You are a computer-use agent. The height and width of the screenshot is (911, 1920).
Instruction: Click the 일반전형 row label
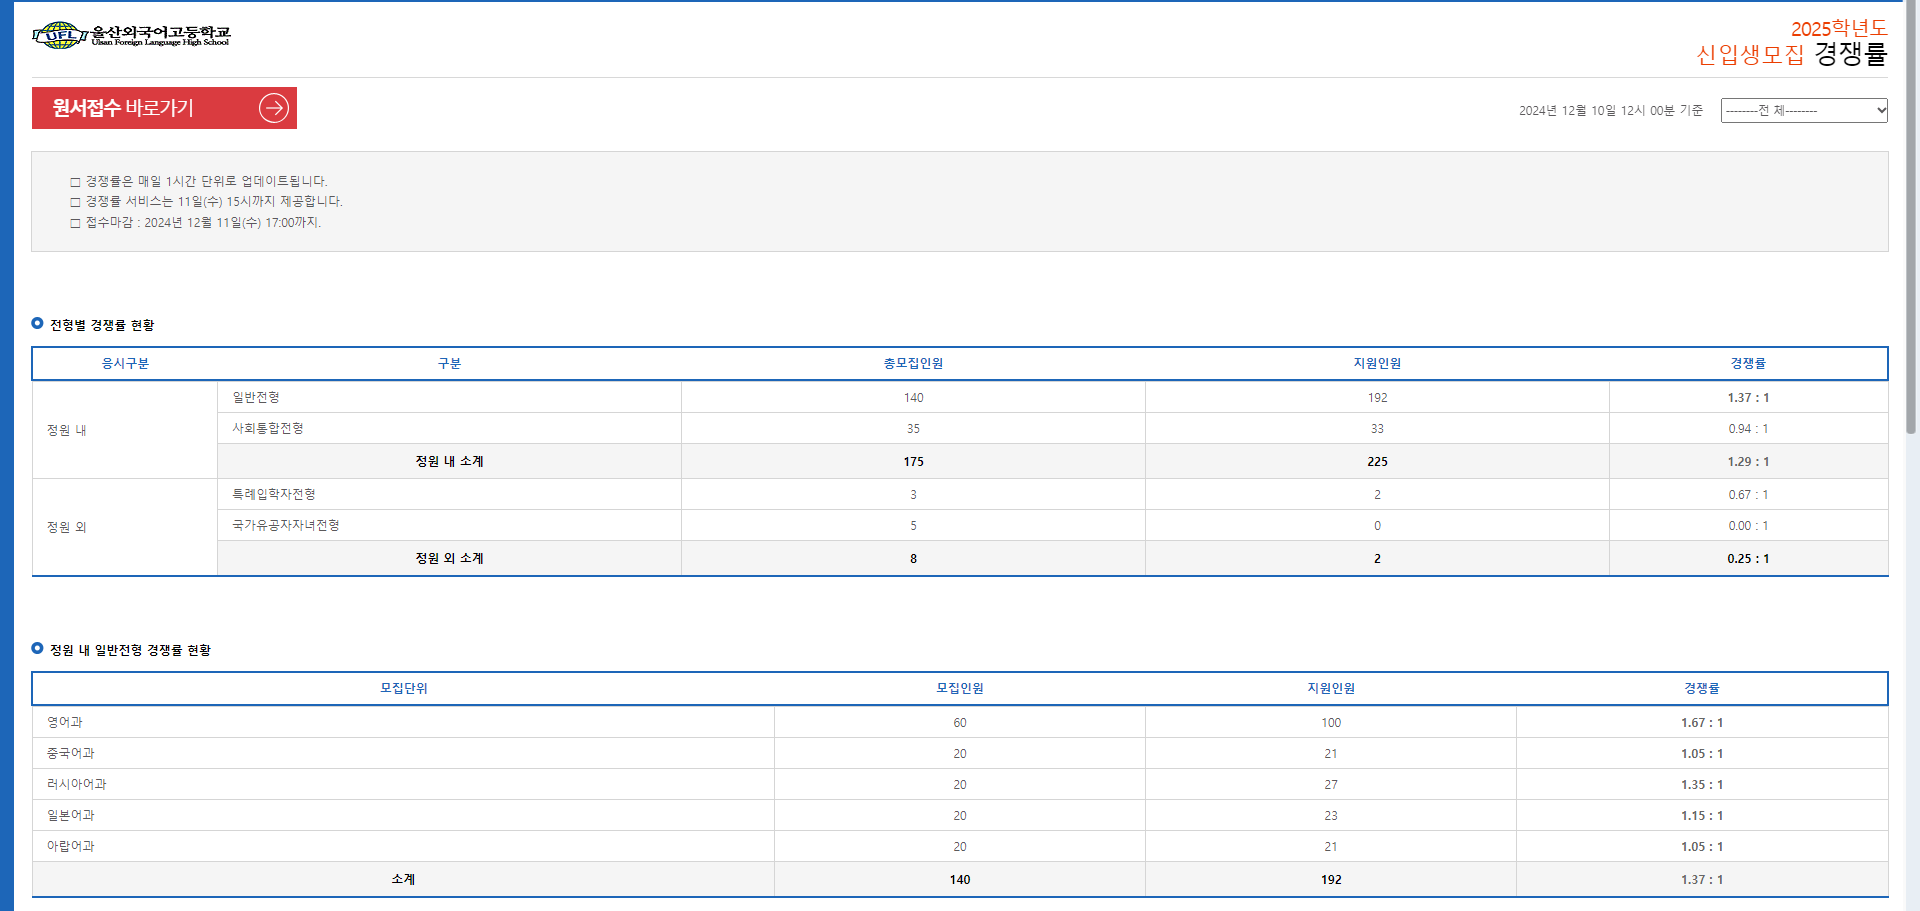[256, 398]
